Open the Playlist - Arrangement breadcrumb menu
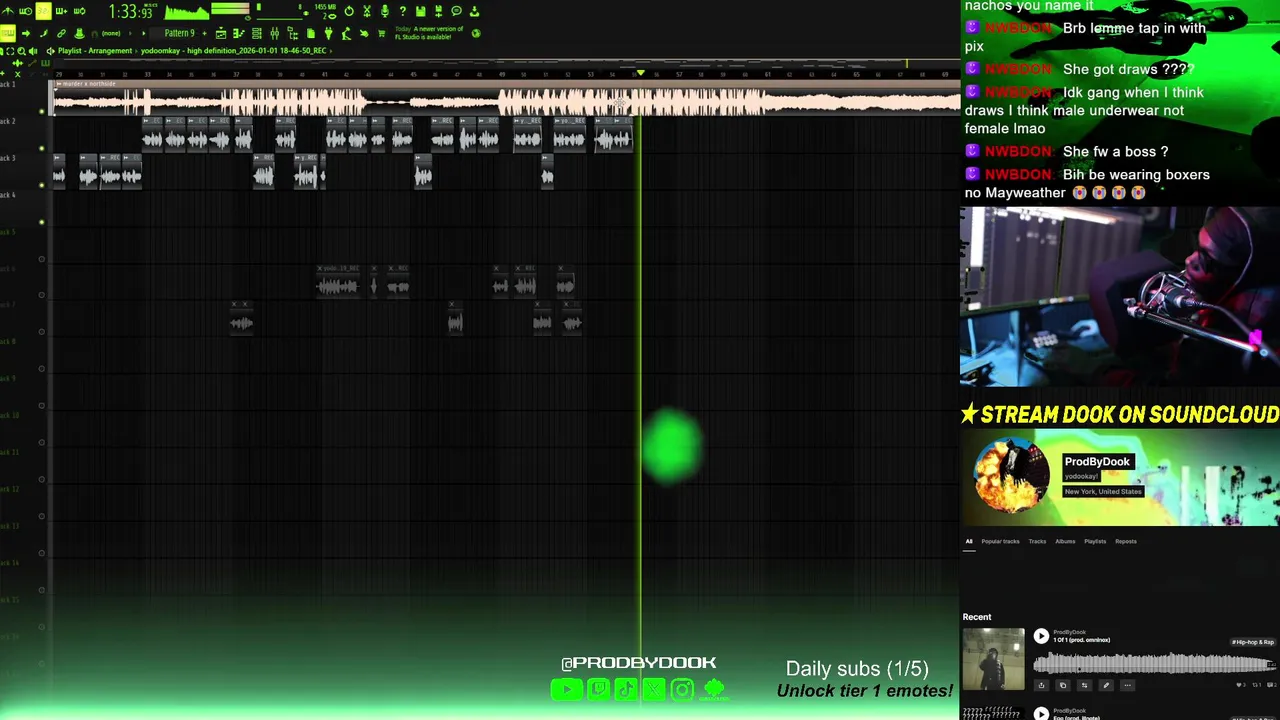 tap(95, 50)
